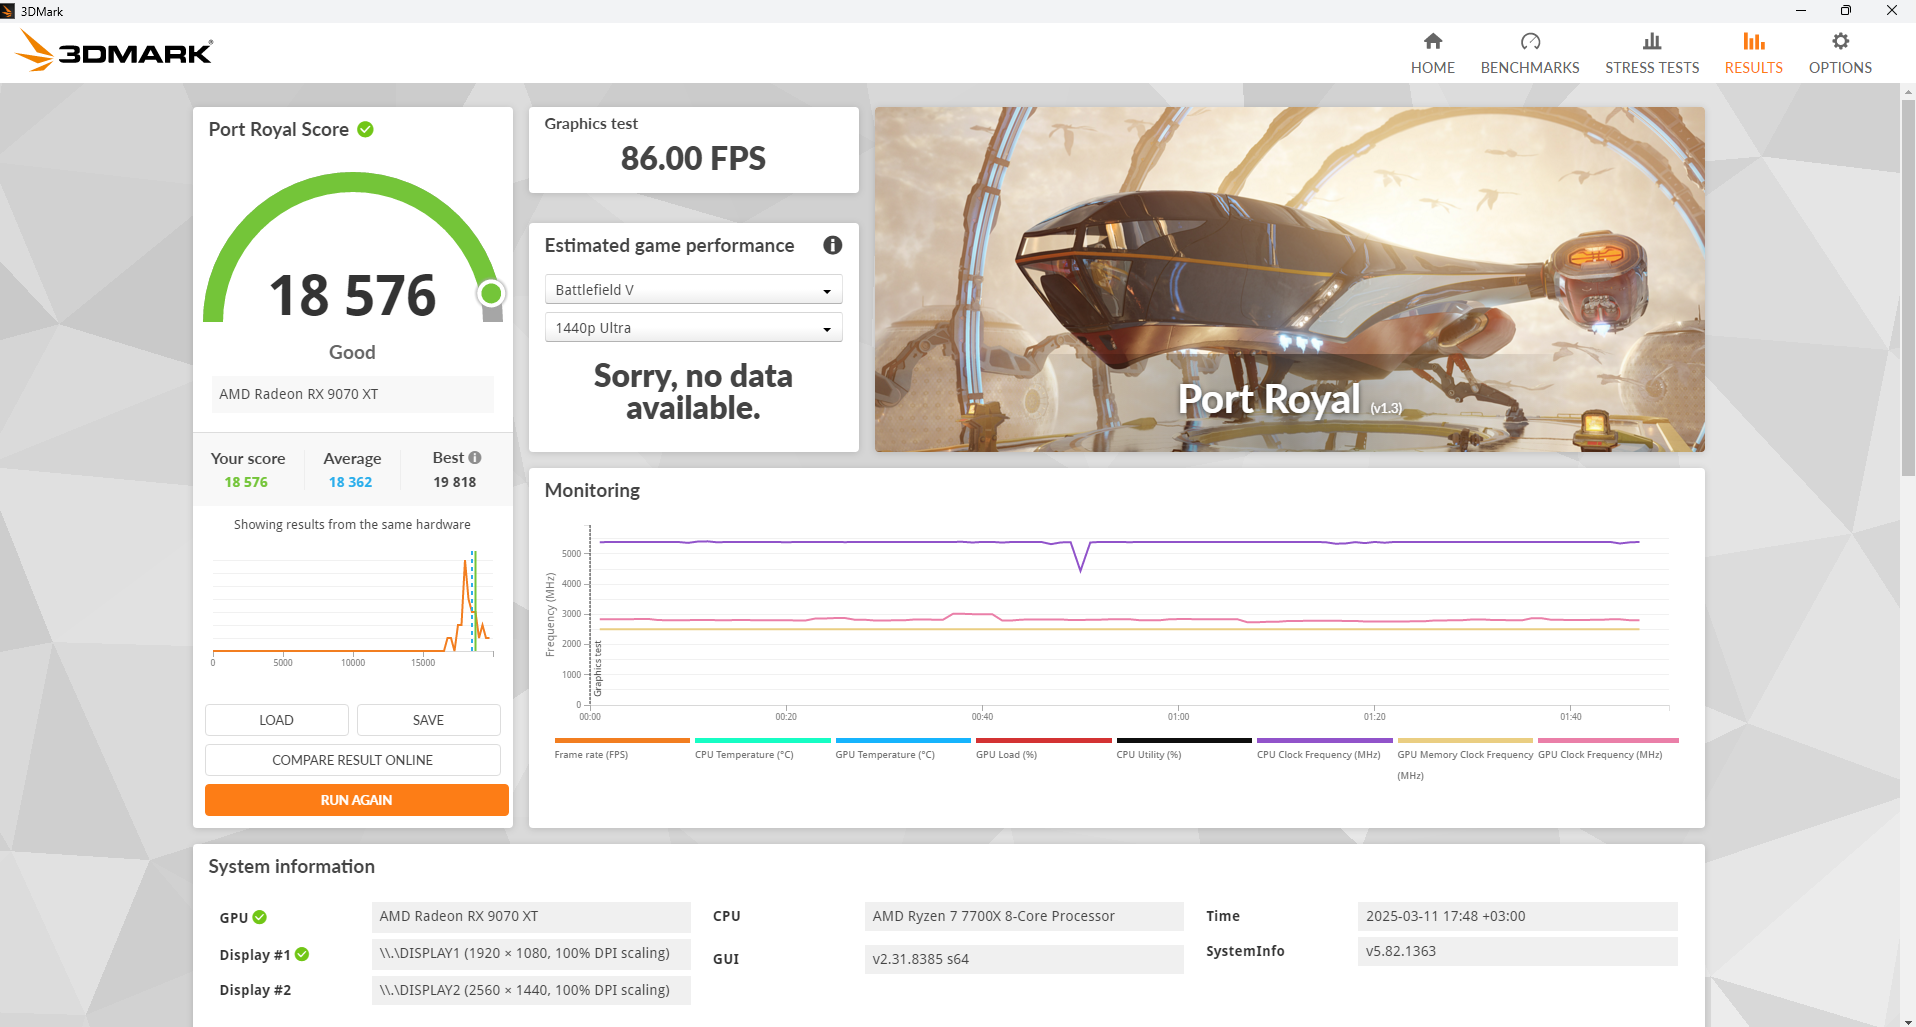The width and height of the screenshot is (1916, 1027).
Task: Click green check next to GPU label
Action: tap(260, 917)
